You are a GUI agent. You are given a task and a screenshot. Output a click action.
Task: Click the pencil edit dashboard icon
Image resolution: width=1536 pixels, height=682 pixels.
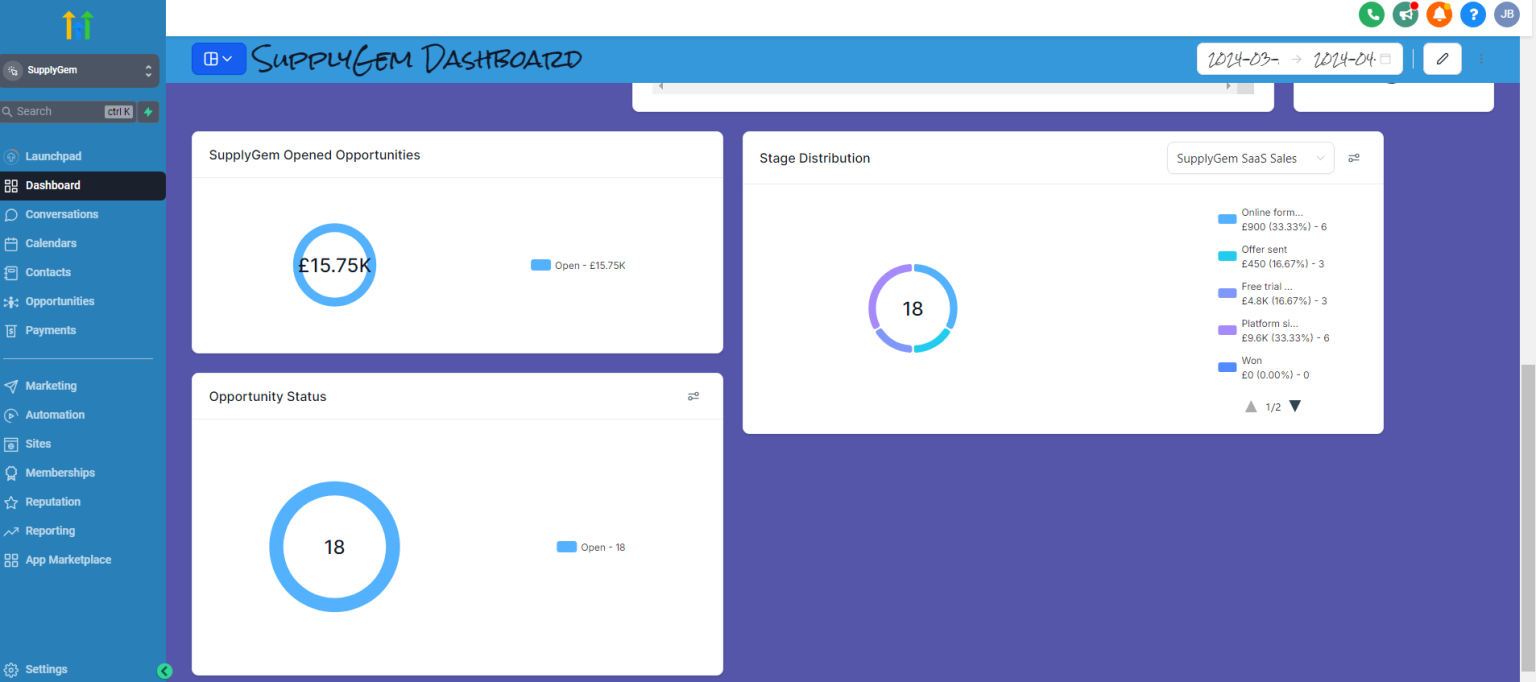coord(1442,59)
